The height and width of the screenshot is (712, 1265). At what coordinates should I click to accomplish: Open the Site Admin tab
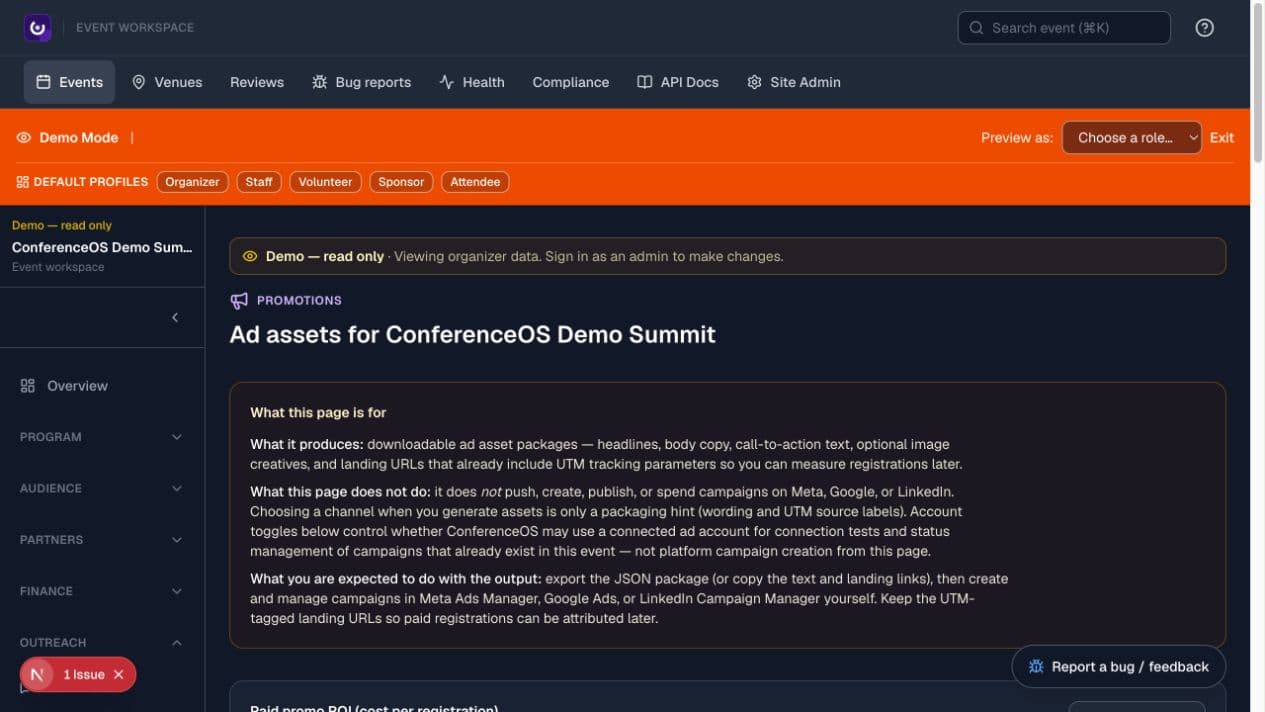tap(794, 82)
